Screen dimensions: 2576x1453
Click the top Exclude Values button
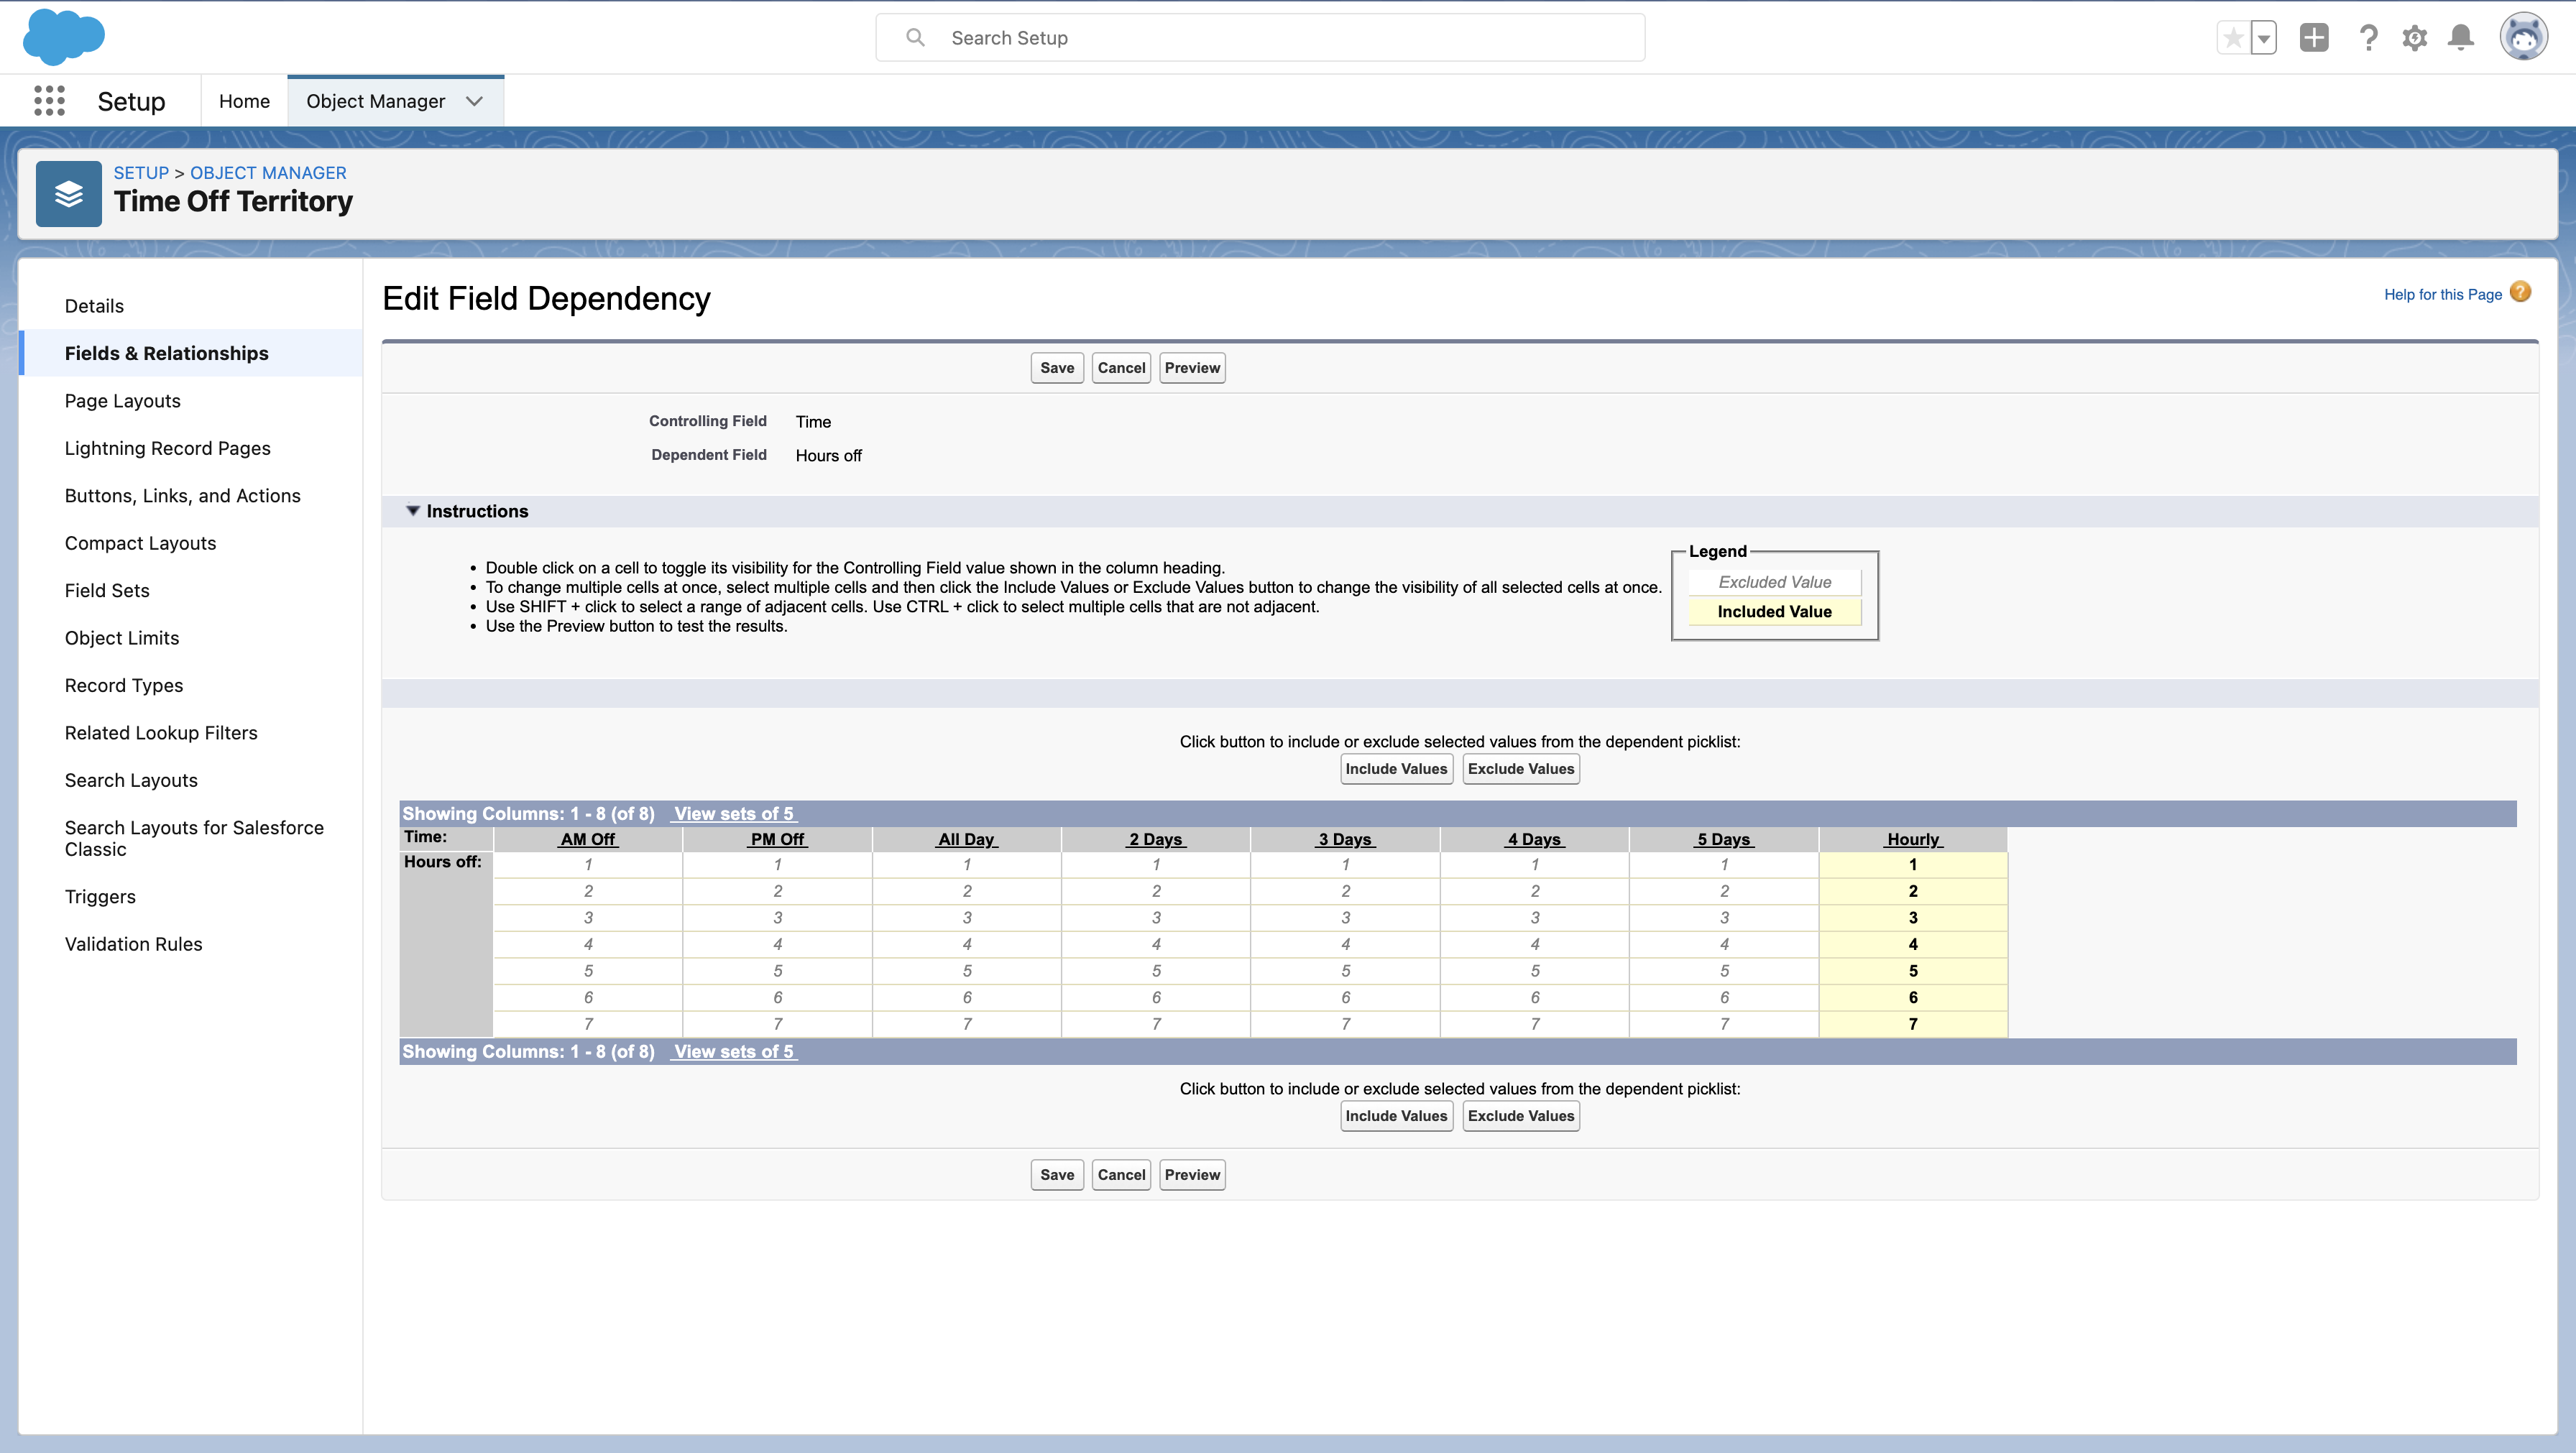pyautogui.click(x=1520, y=769)
